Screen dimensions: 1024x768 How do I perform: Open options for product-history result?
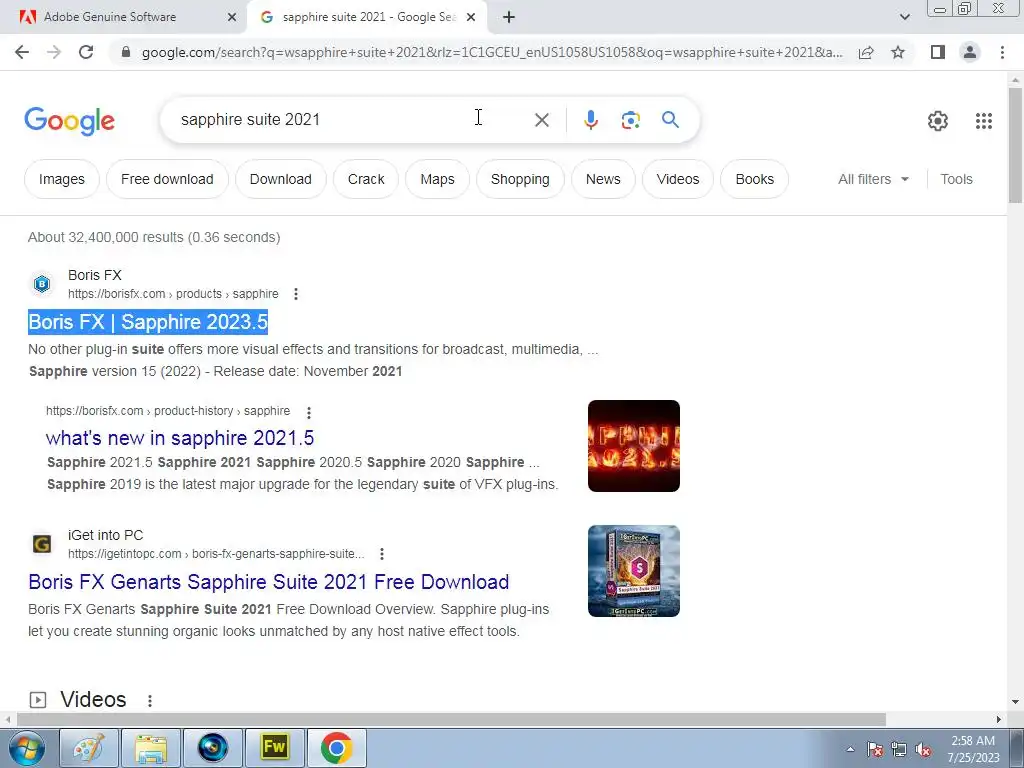click(x=309, y=412)
